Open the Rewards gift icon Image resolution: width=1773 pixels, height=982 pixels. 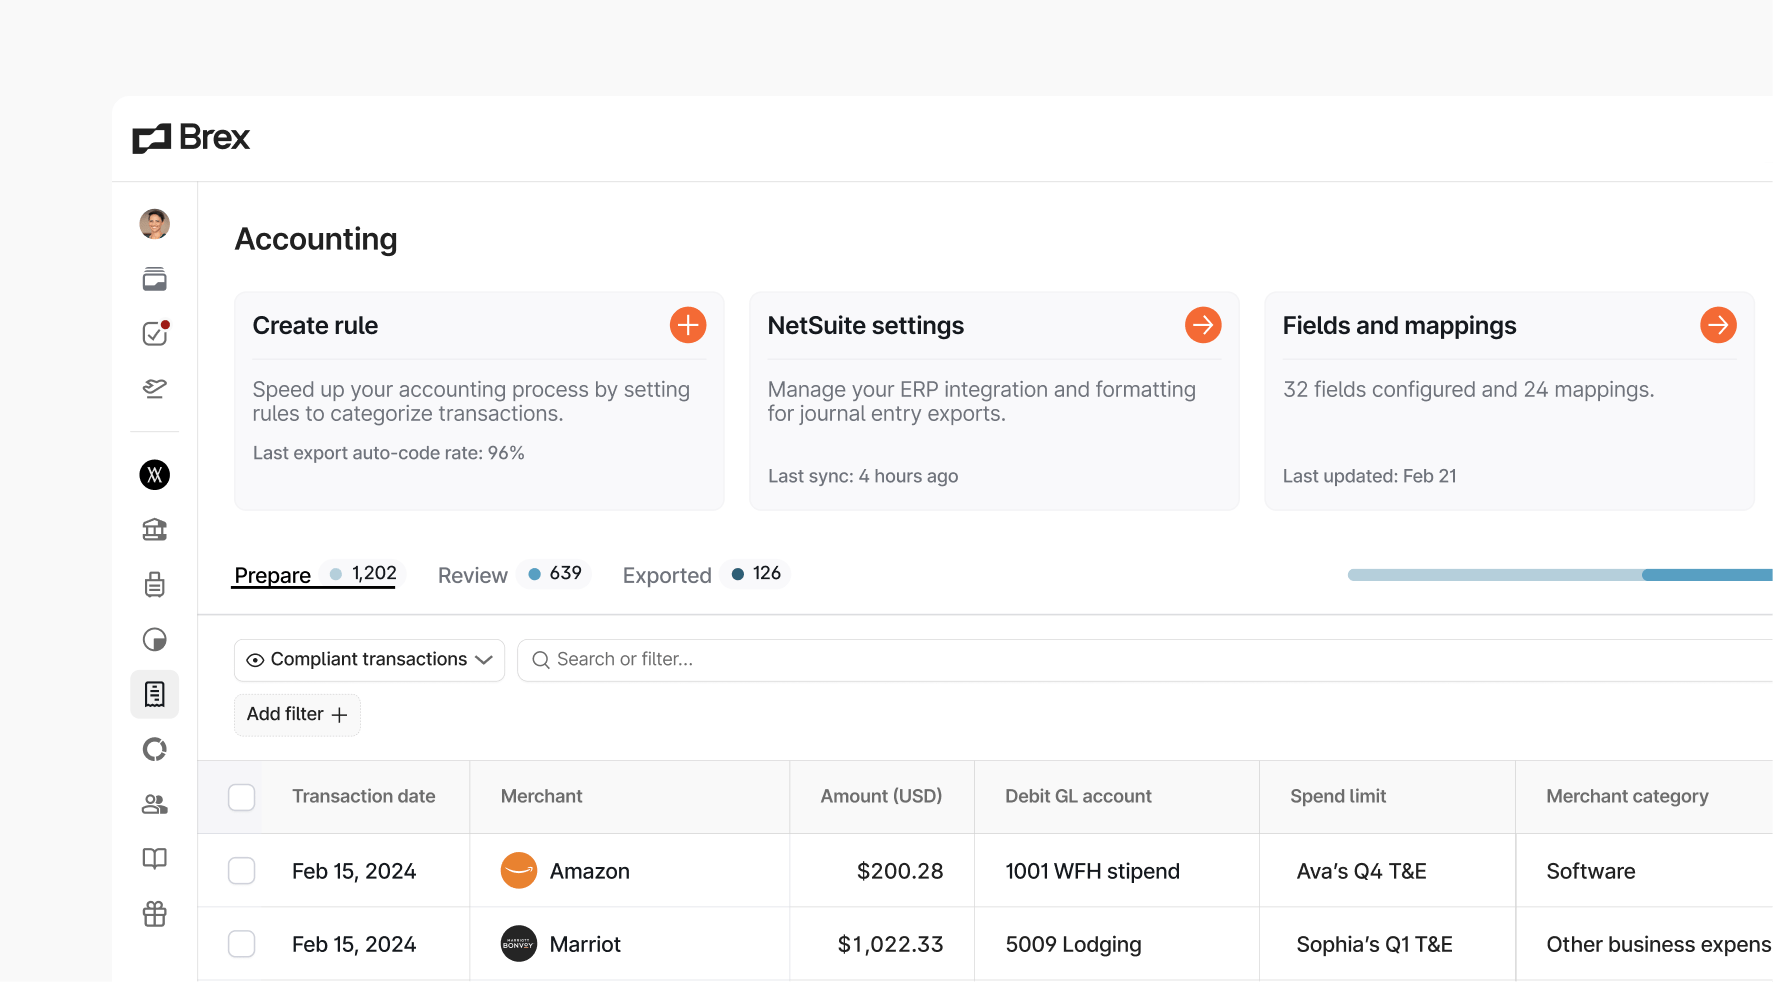(155, 913)
